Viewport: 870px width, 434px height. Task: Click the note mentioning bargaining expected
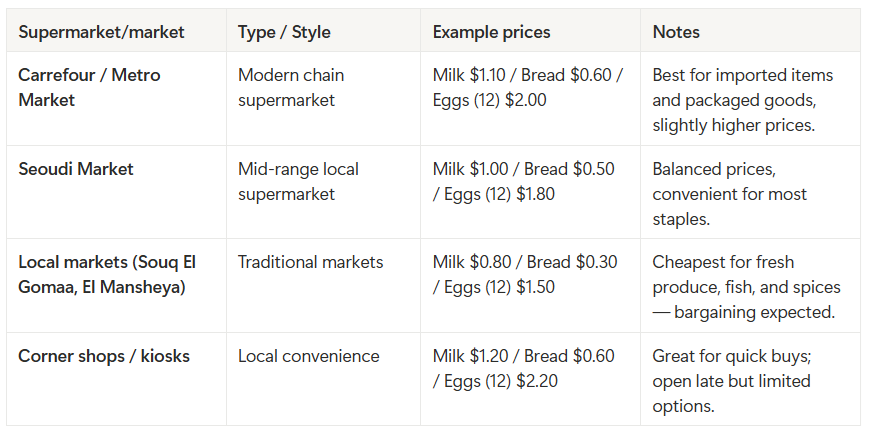[746, 287]
